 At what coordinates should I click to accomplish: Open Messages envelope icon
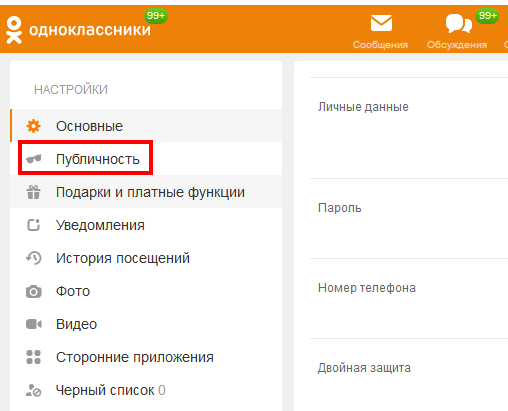381,23
